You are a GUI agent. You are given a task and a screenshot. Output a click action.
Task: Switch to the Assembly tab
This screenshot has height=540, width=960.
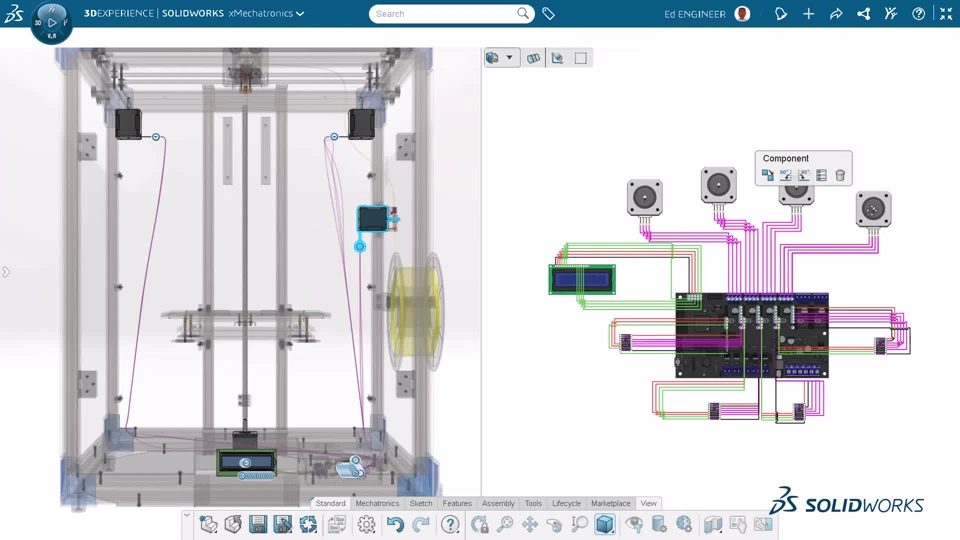tap(498, 503)
